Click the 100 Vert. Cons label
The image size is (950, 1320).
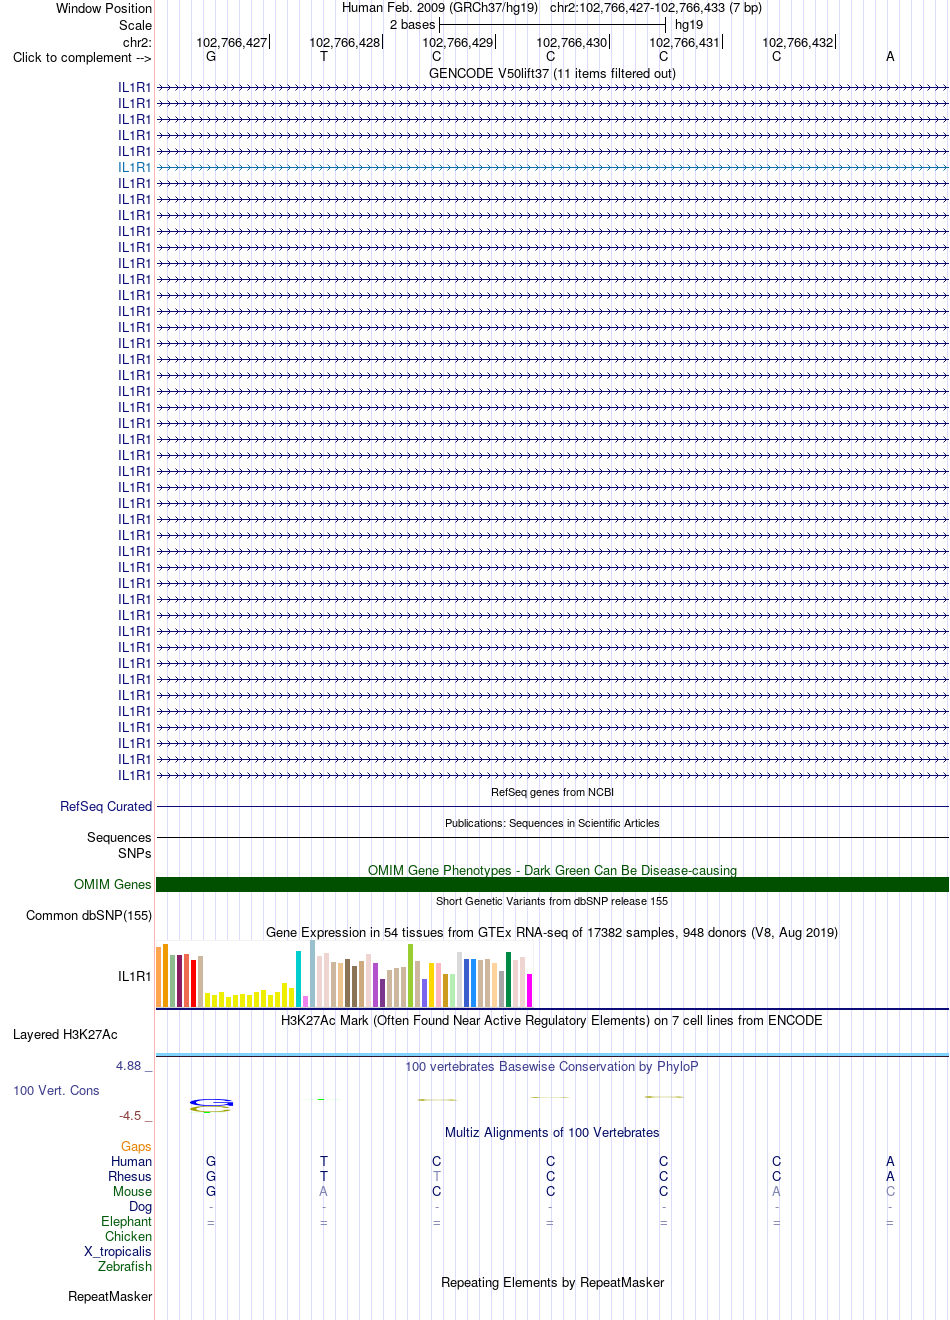56,1090
